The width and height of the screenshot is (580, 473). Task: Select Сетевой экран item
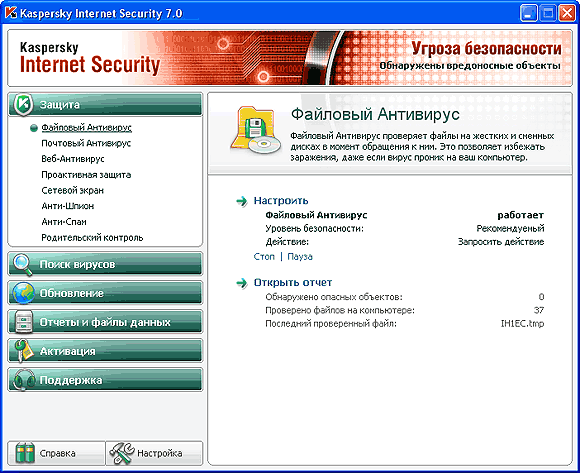72,190
